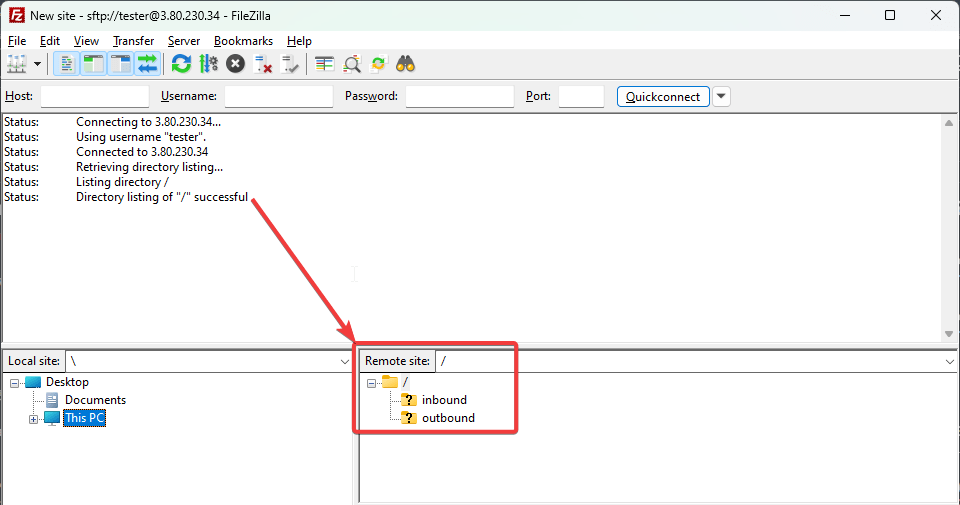
Task: Open the directory listing filters
Action: coord(324,64)
